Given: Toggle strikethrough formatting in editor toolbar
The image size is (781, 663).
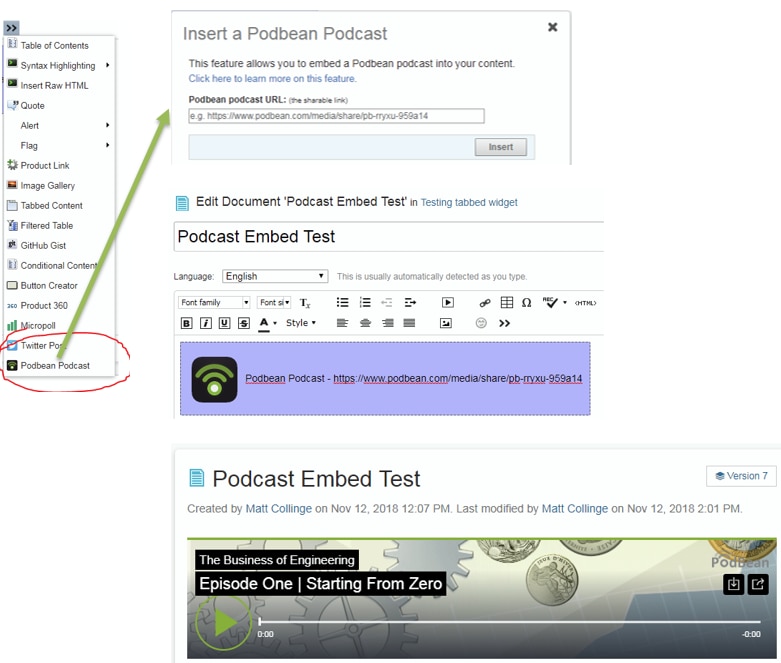Looking at the screenshot, I should 244,323.
